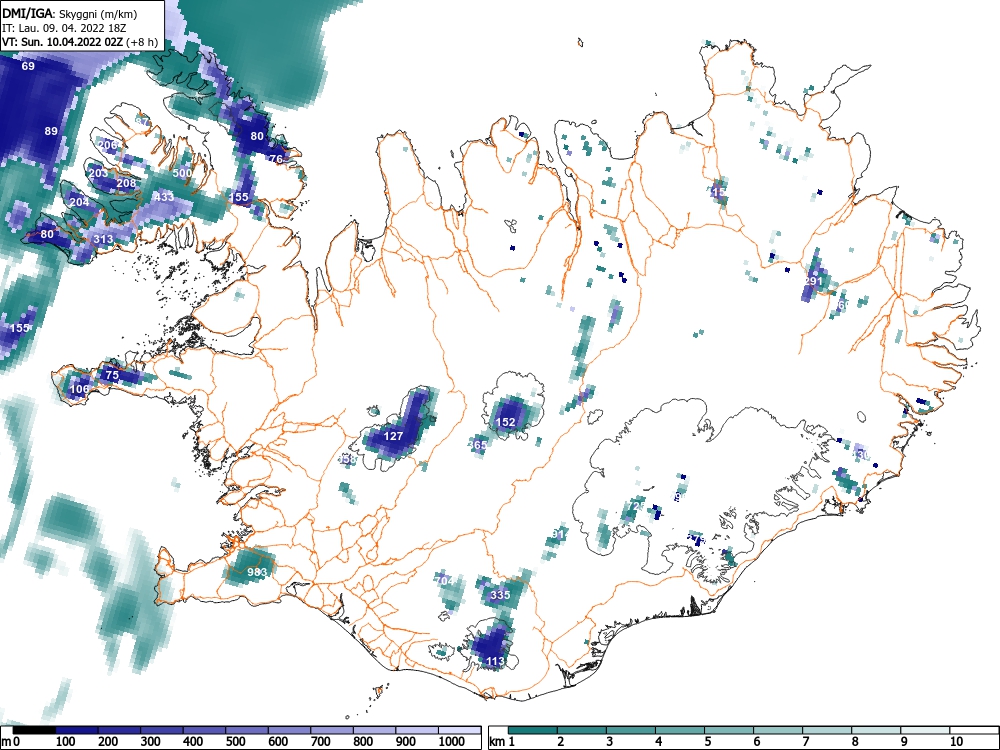Viewport: 1000px width, 750px height.
Task: Click the title text 'DMI/IGA: Skyggni (m/km)'
Action: coord(70,13)
